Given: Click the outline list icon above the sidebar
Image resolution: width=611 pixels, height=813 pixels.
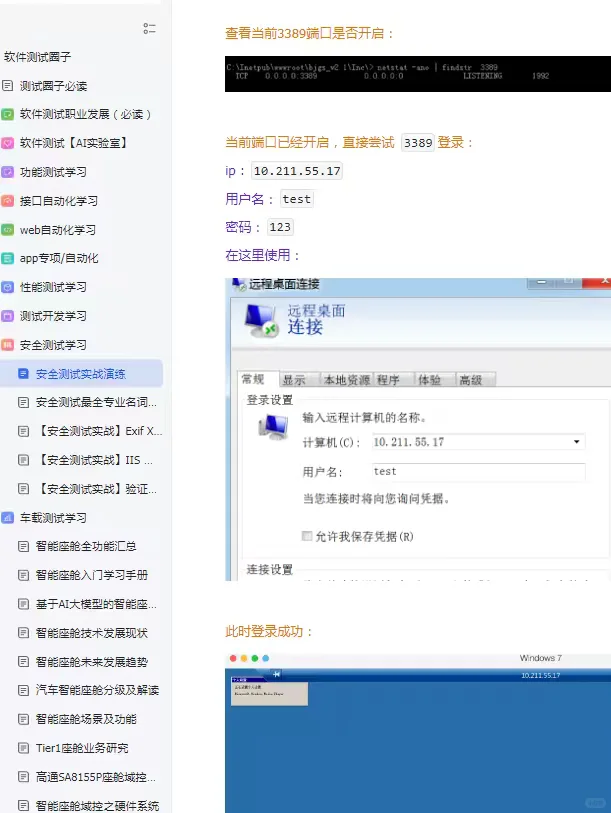Looking at the screenshot, I should point(149,29).
